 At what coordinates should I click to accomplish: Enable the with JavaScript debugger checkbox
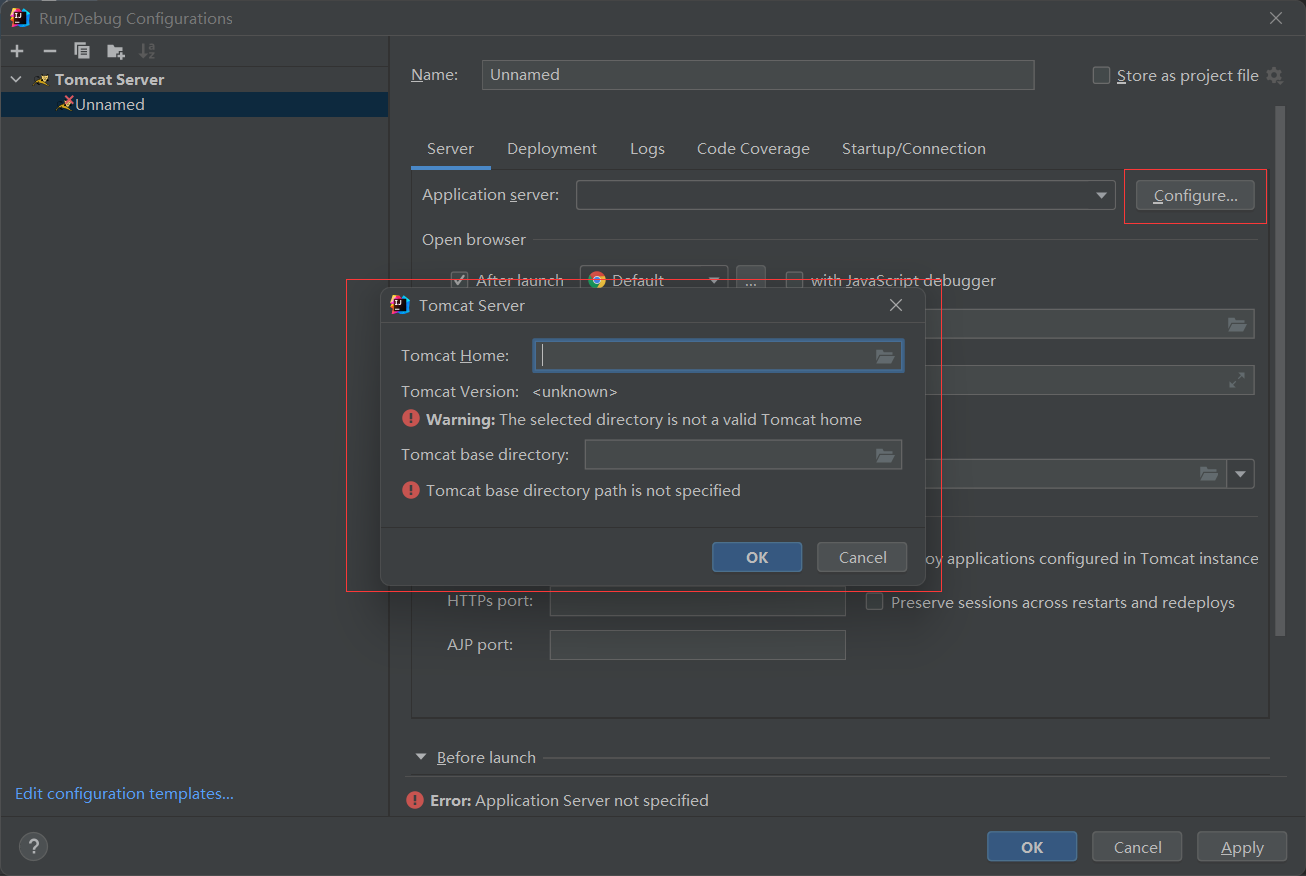point(795,280)
